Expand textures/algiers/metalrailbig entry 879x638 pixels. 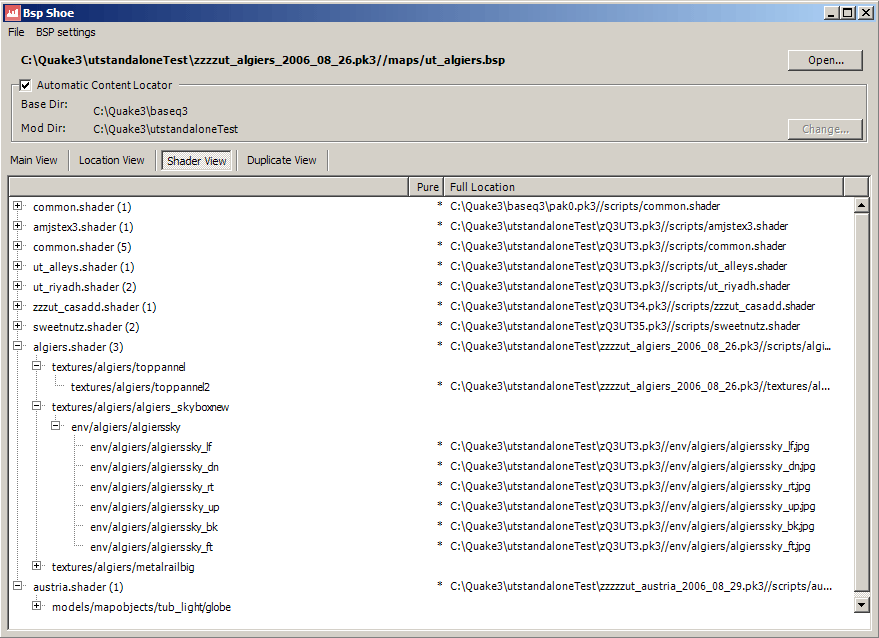pos(37,566)
